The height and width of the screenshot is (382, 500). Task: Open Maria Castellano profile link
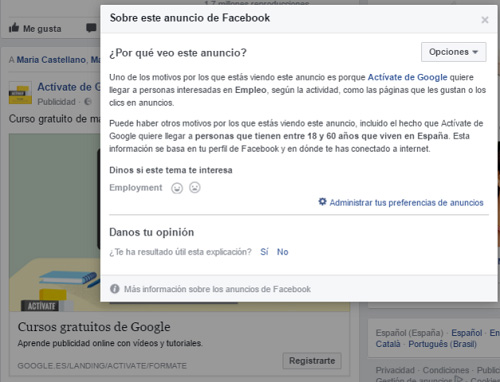coord(51,60)
